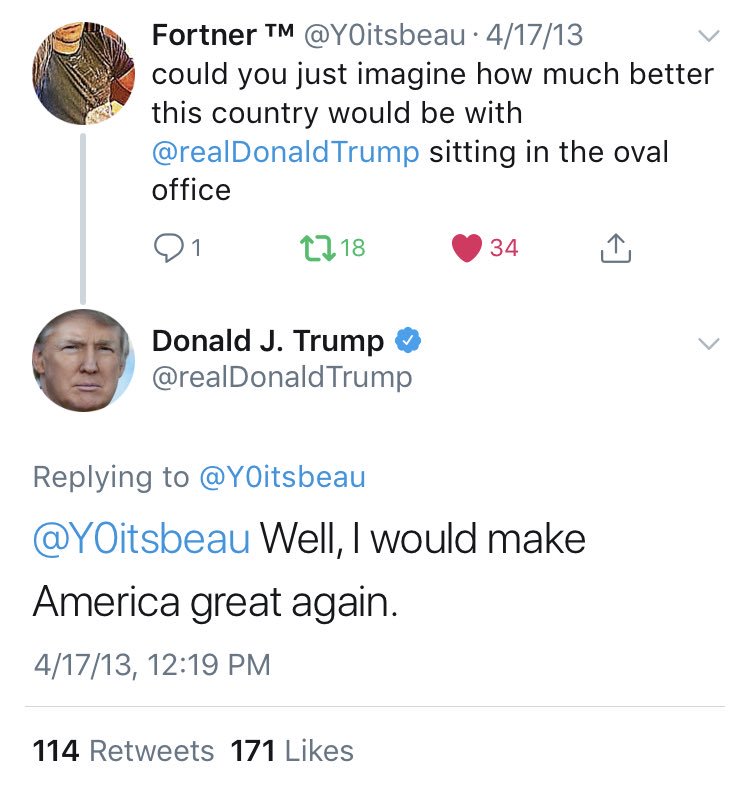Click @Y0itsbeau in 'Replying to' line
The width and height of the screenshot is (750, 789).
tap(282, 476)
